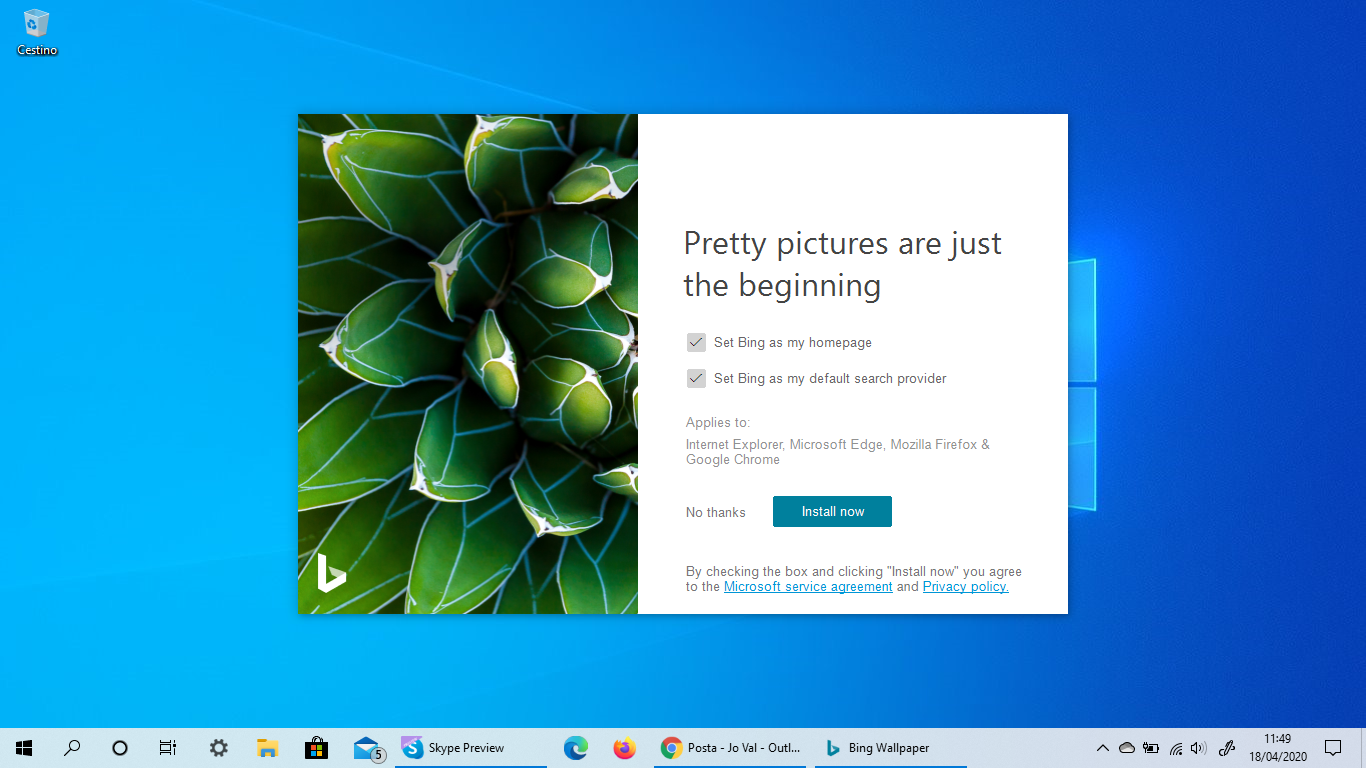The height and width of the screenshot is (768, 1366).
Task: Open the Windows Start menu
Action: click(x=24, y=748)
